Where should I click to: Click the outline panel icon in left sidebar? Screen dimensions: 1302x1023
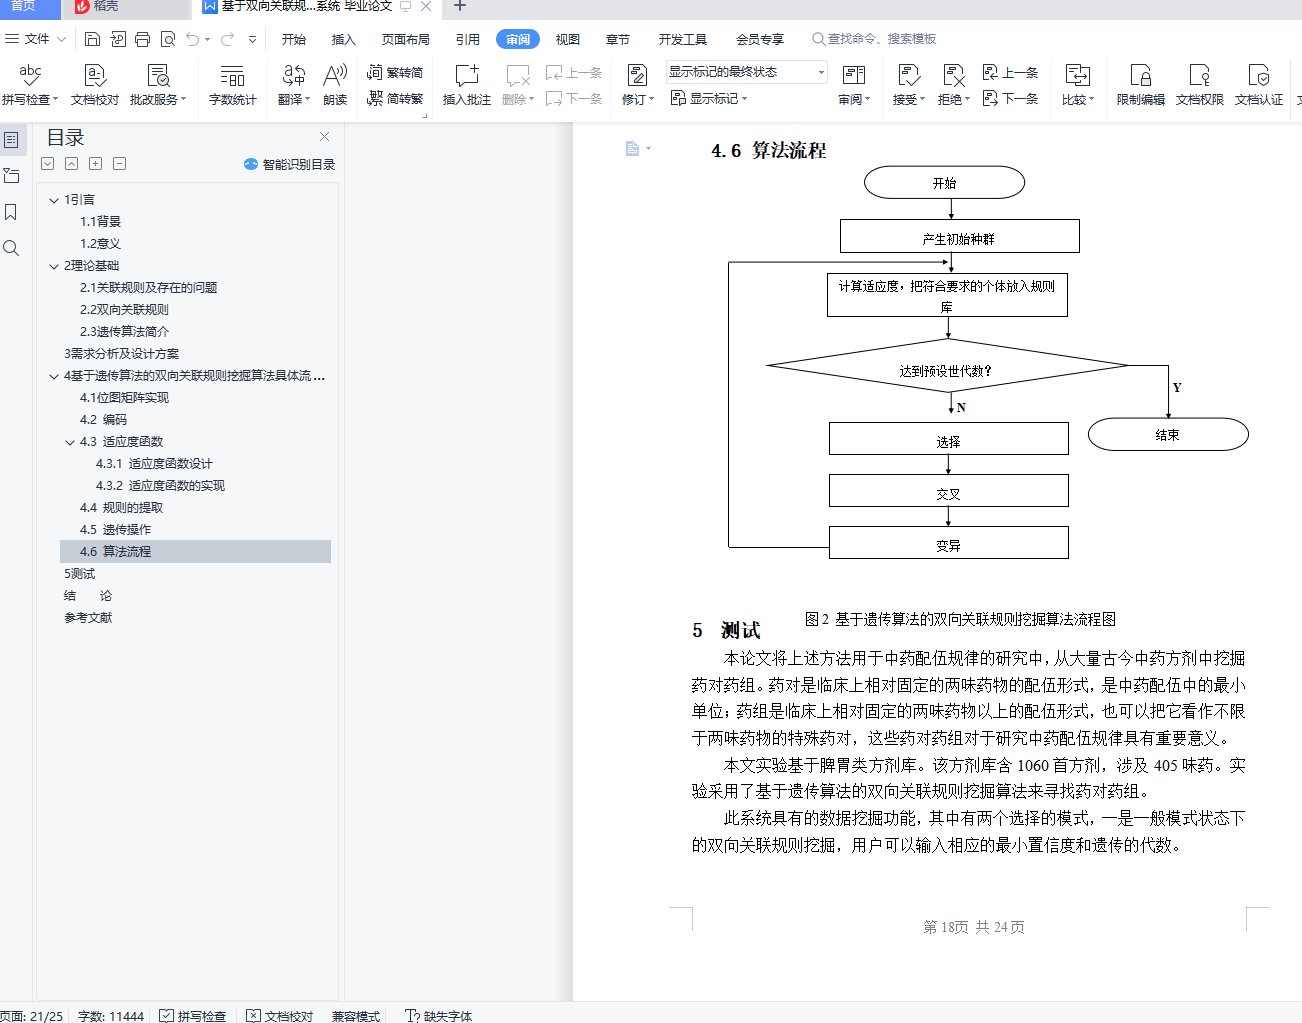[x=12, y=140]
